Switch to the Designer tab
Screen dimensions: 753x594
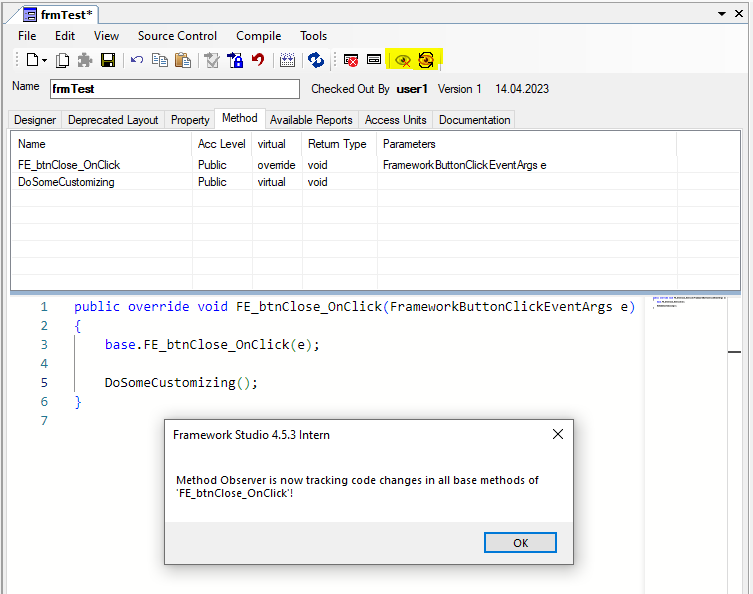[x=35, y=120]
